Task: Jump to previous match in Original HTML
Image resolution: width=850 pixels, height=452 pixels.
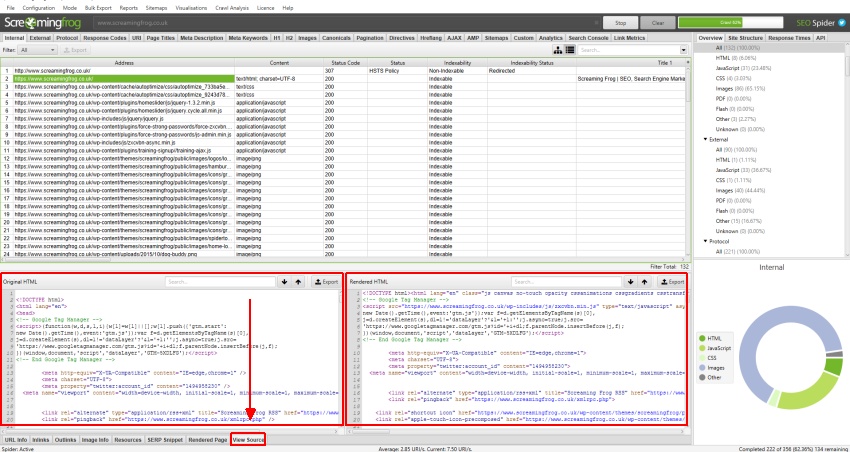Action: 298,282
